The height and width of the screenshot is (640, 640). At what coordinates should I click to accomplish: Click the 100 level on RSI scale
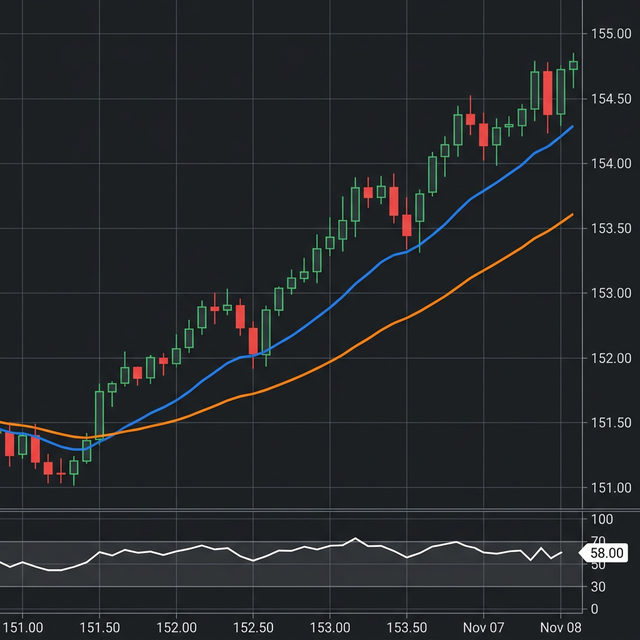click(602, 520)
